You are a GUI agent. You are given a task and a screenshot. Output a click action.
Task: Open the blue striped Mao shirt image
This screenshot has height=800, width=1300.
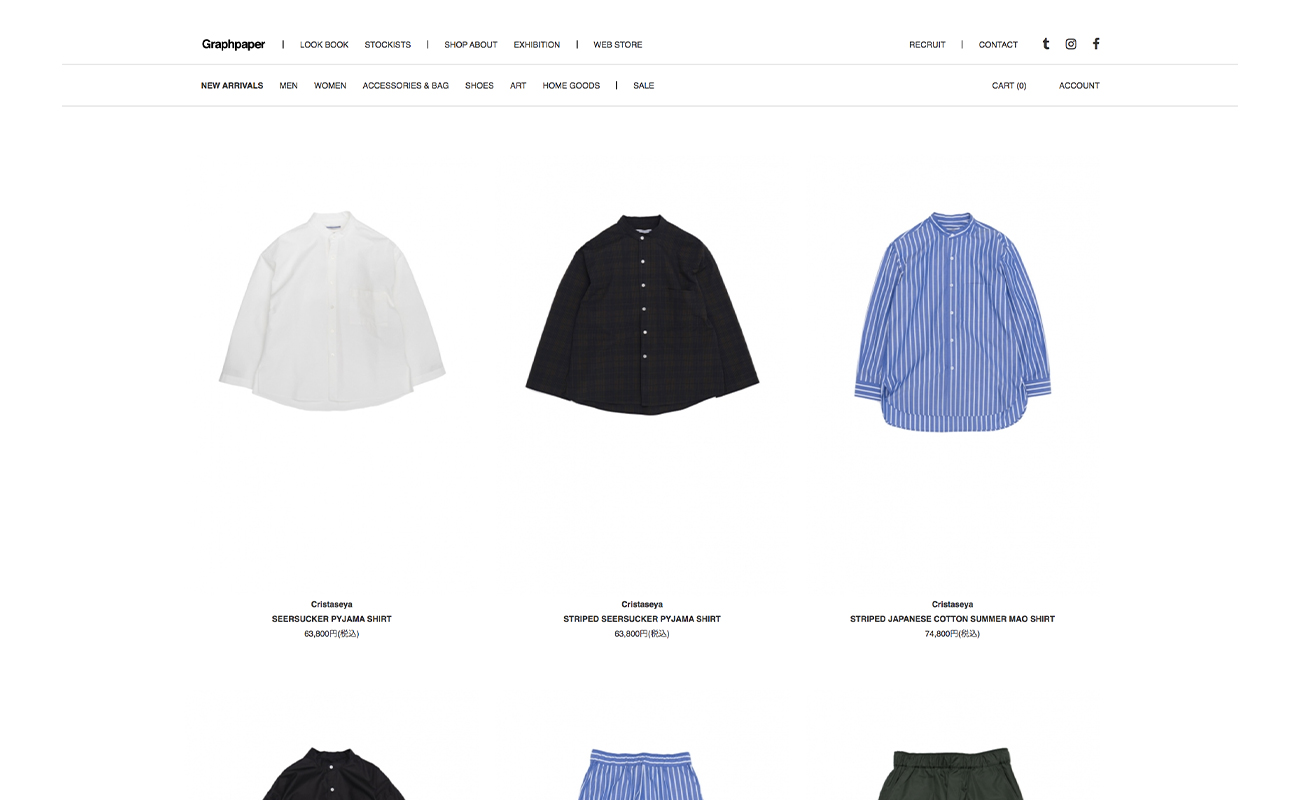pos(952,321)
